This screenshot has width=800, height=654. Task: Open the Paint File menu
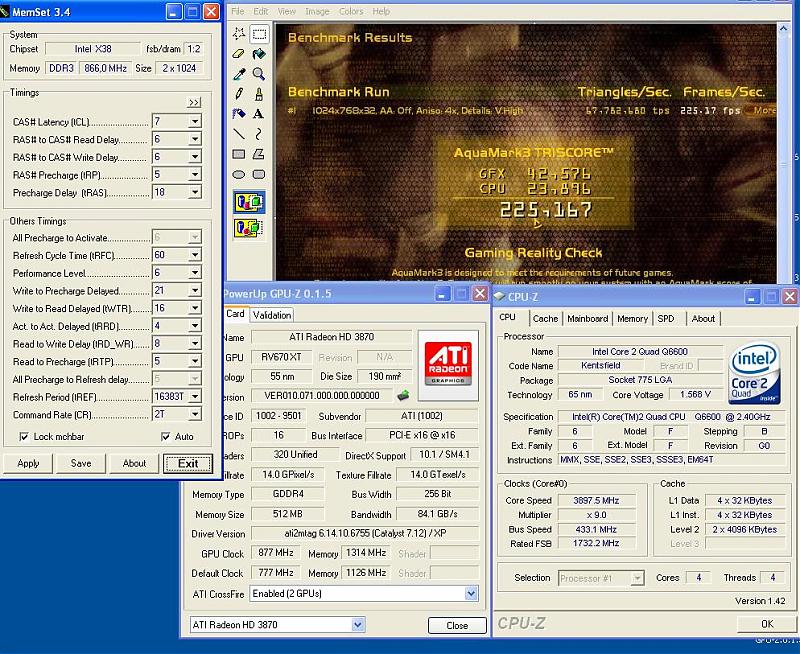[237, 11]
